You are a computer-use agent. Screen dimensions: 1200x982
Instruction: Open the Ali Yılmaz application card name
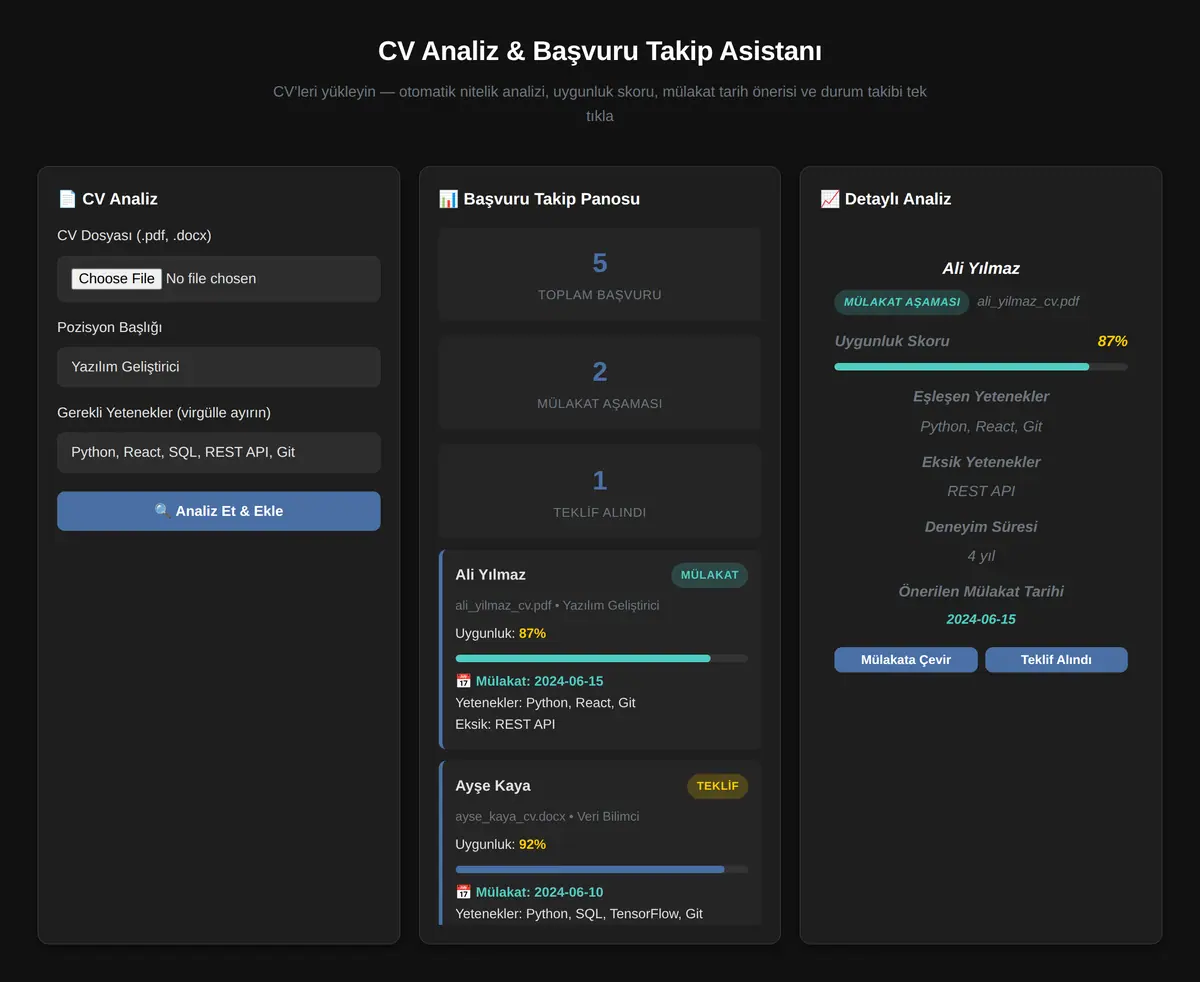tap(490, 575)
